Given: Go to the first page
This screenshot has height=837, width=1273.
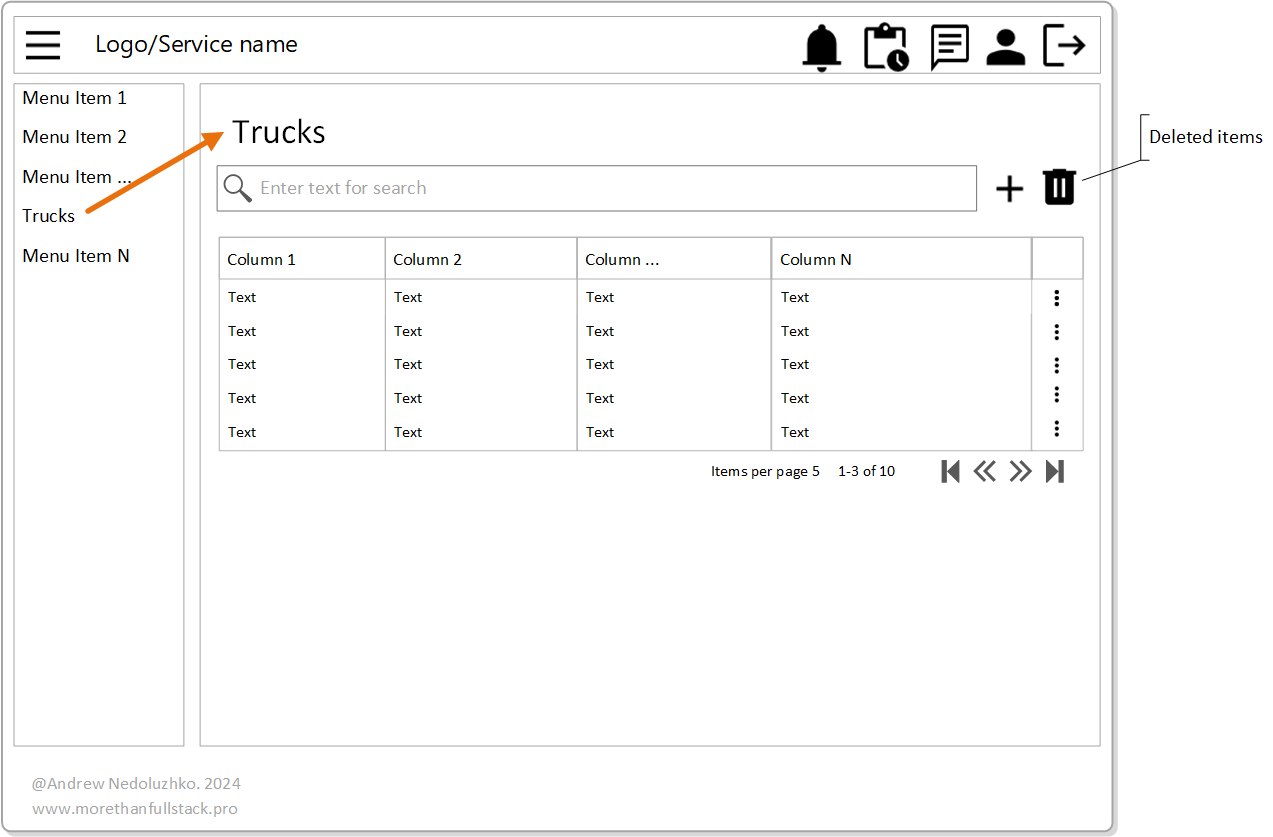Looking at the screenshot, I should coord(950,471).
